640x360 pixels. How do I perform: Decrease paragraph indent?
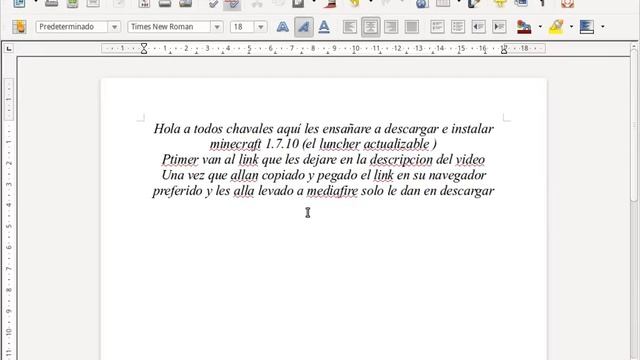coord(478,27)
